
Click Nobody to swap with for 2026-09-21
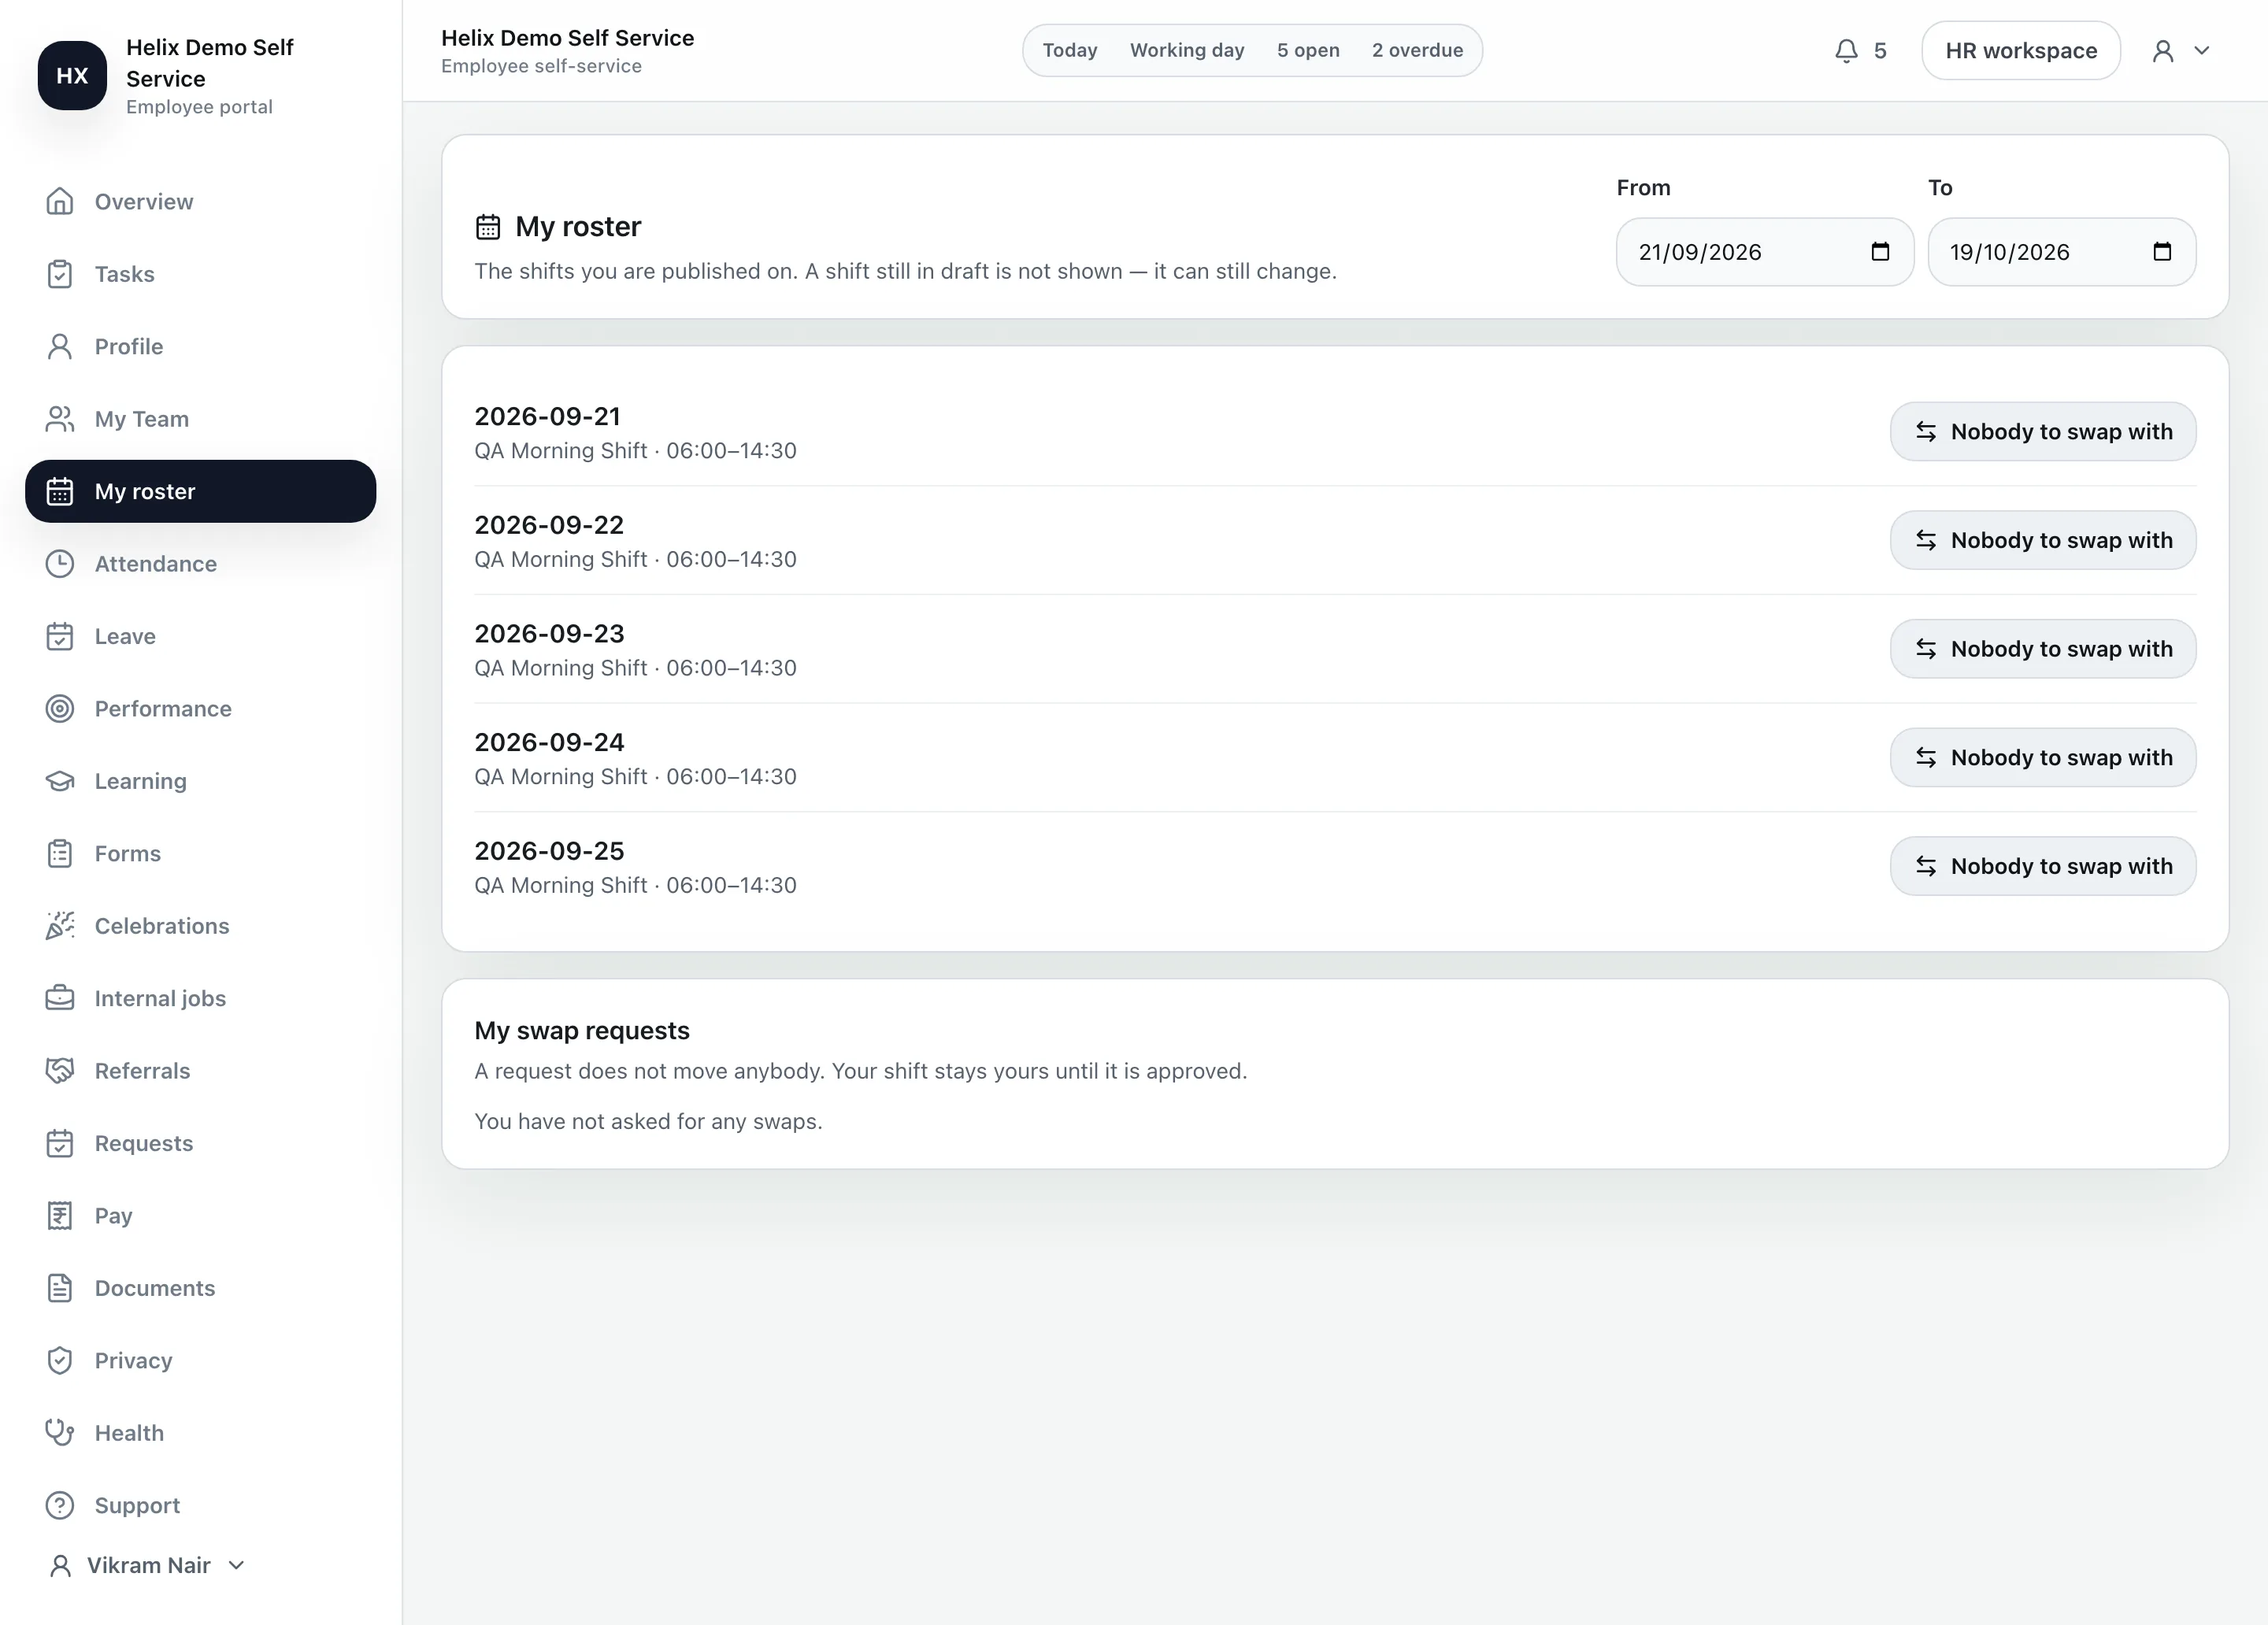2043,432
